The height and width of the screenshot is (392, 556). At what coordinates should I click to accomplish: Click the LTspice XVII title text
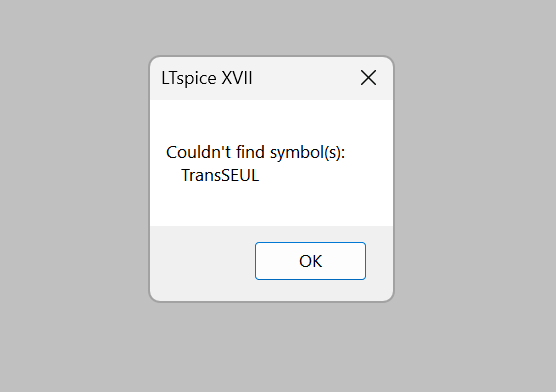[207, 78]
